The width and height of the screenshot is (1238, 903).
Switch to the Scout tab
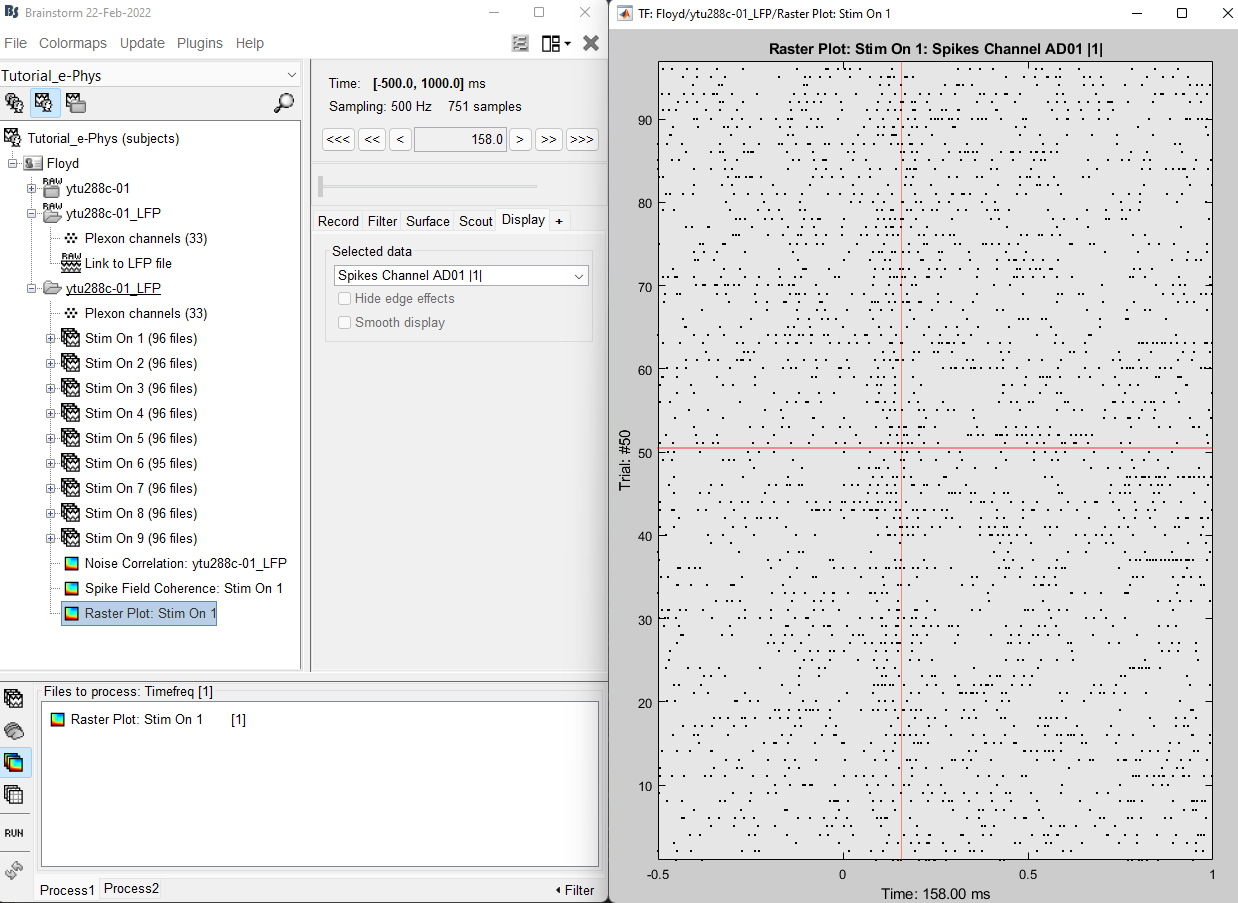point(475,221)
